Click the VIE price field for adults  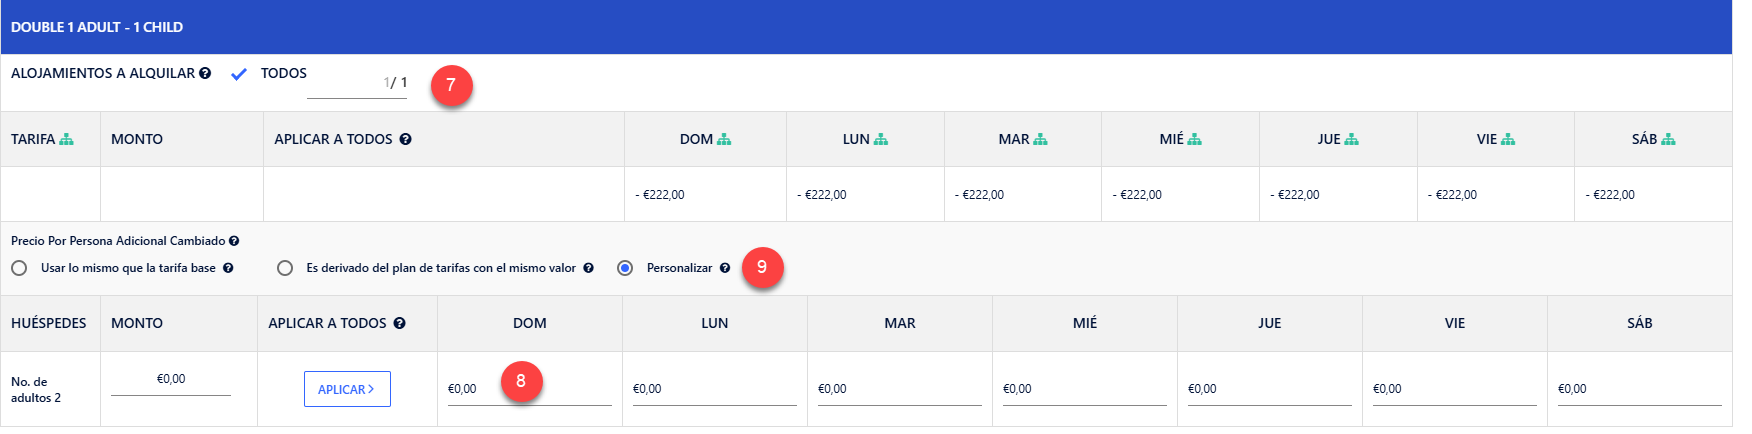point(1454,389)
